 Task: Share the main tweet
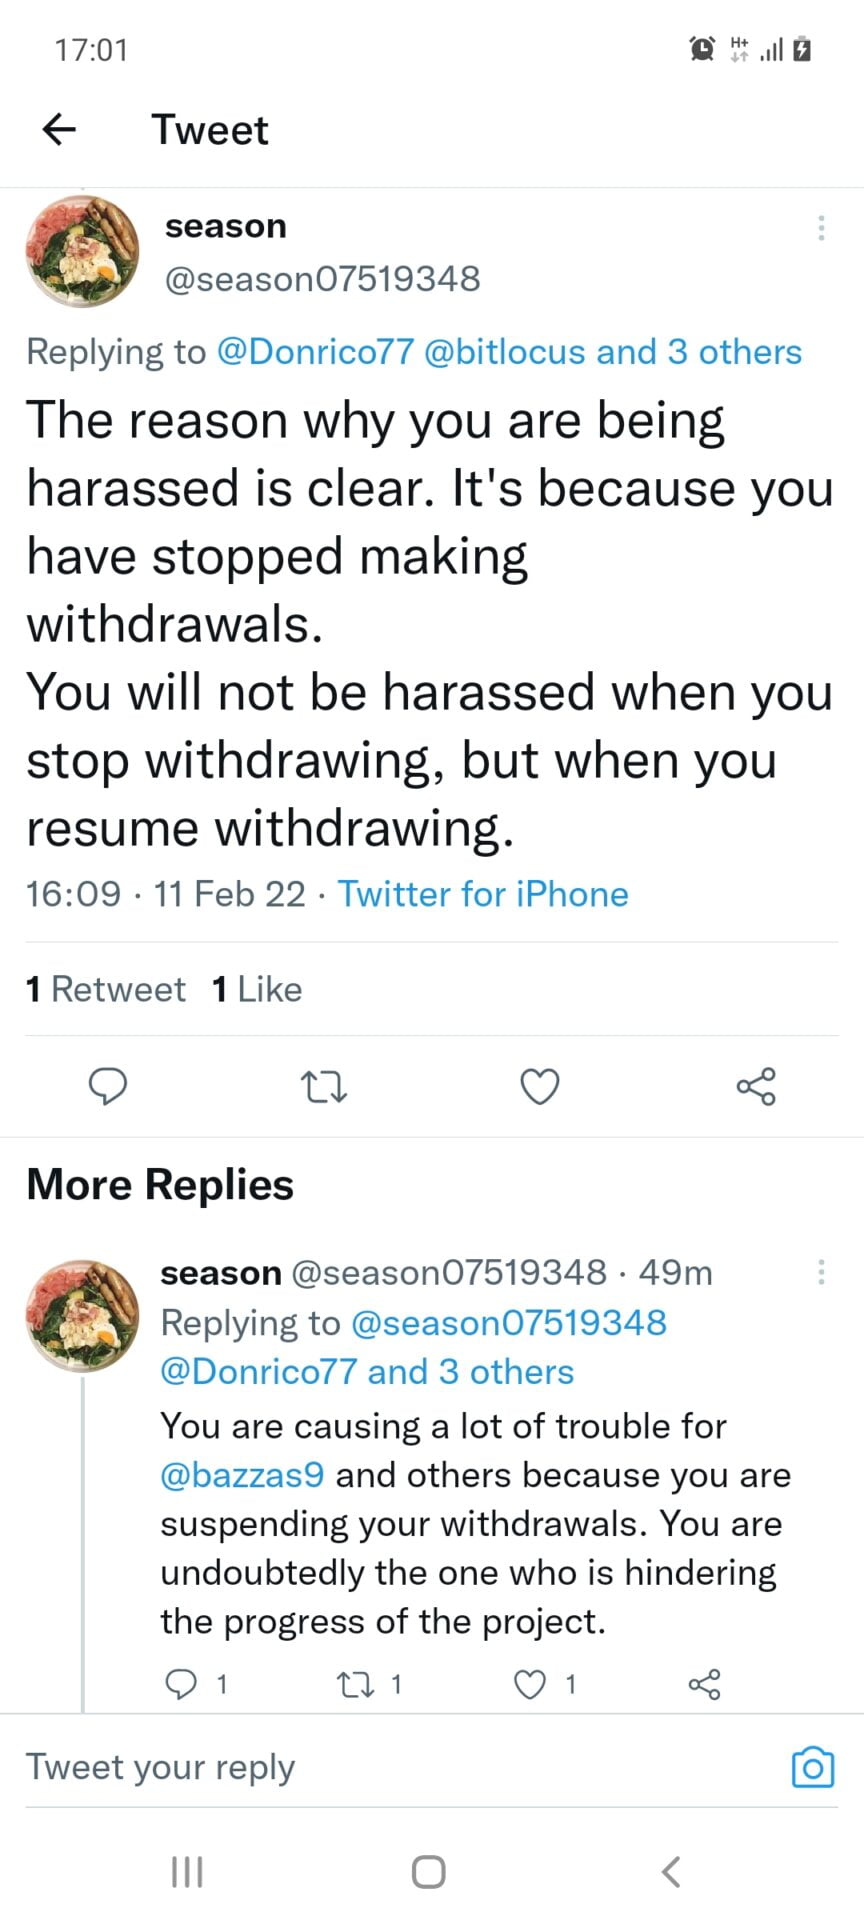[x=756, y=1086]
